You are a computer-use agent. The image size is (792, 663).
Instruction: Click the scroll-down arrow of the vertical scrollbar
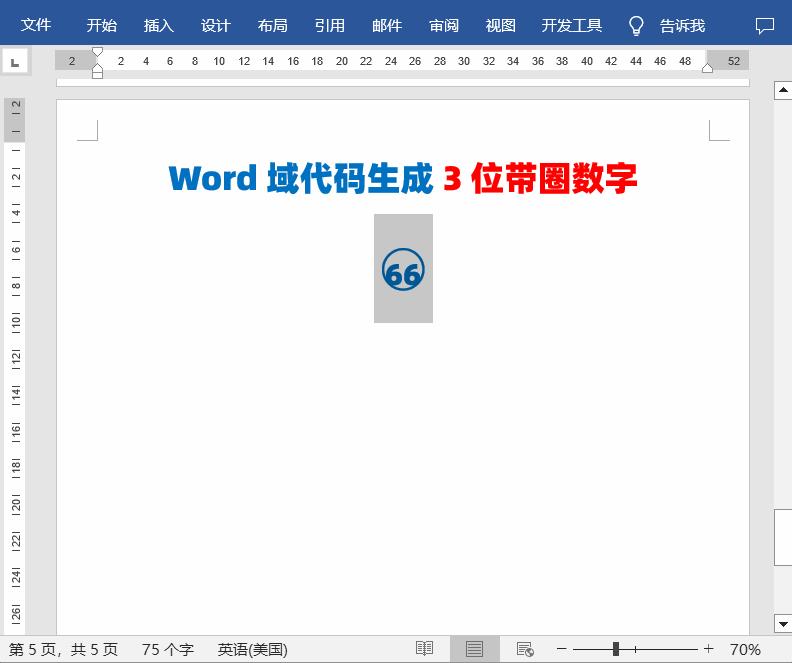pyautogui.click(x=783, y=624)
